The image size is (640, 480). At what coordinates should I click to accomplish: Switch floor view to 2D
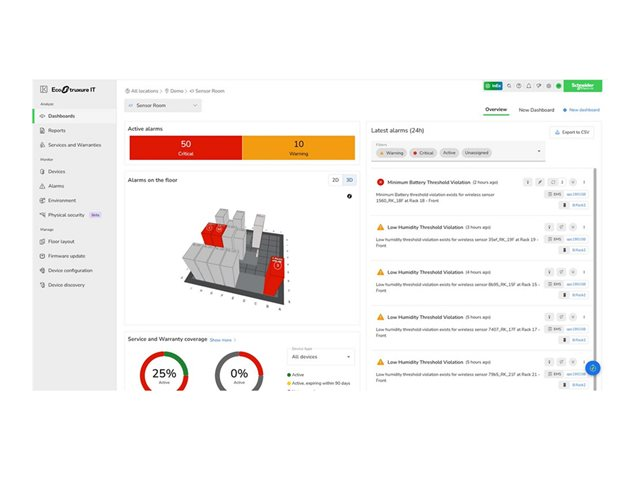[x=335, y=180]
